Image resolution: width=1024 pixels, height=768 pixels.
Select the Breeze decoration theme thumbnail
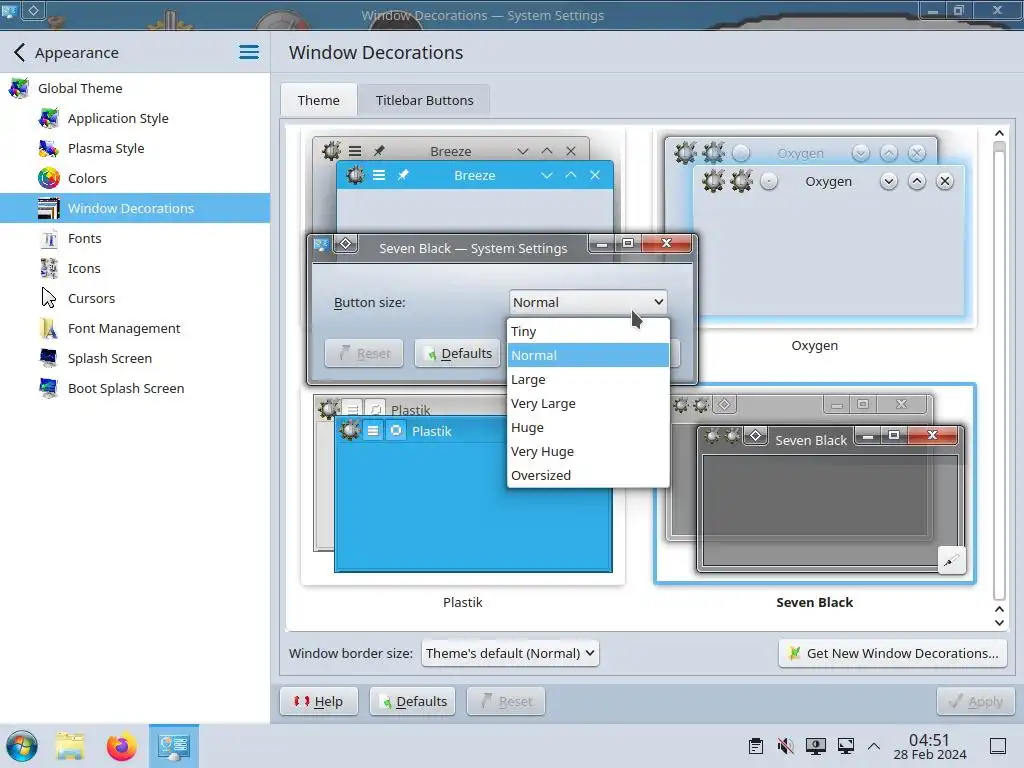pyautogui.click(x=462, y=183)
